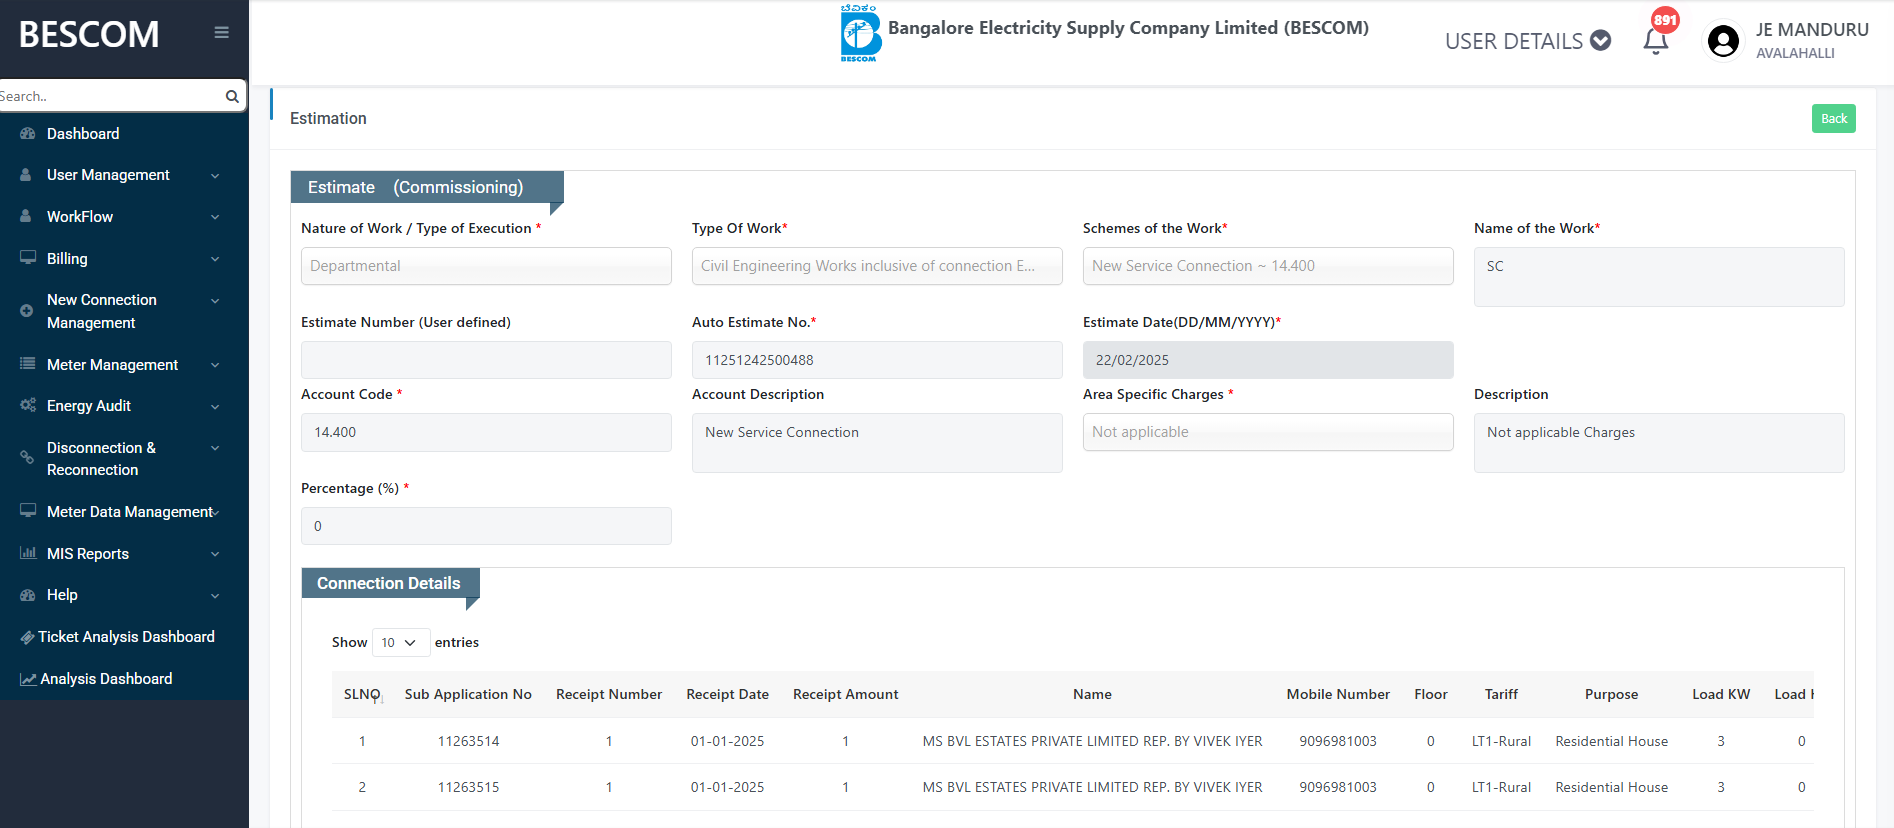Click sub application number 11263514
The width and height of the screenshot is (1894, 828).
click(468, 741)
